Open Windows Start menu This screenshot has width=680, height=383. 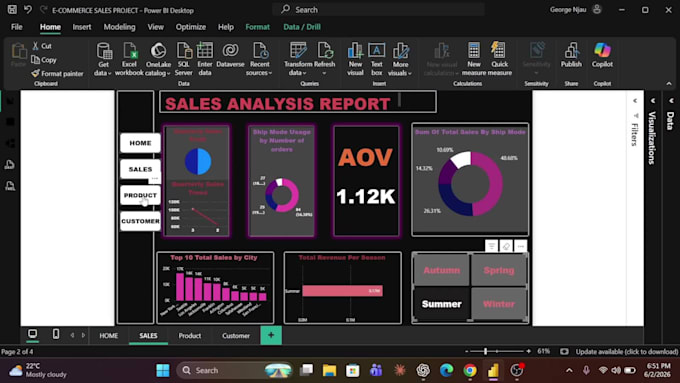click(x=163, y=370)
